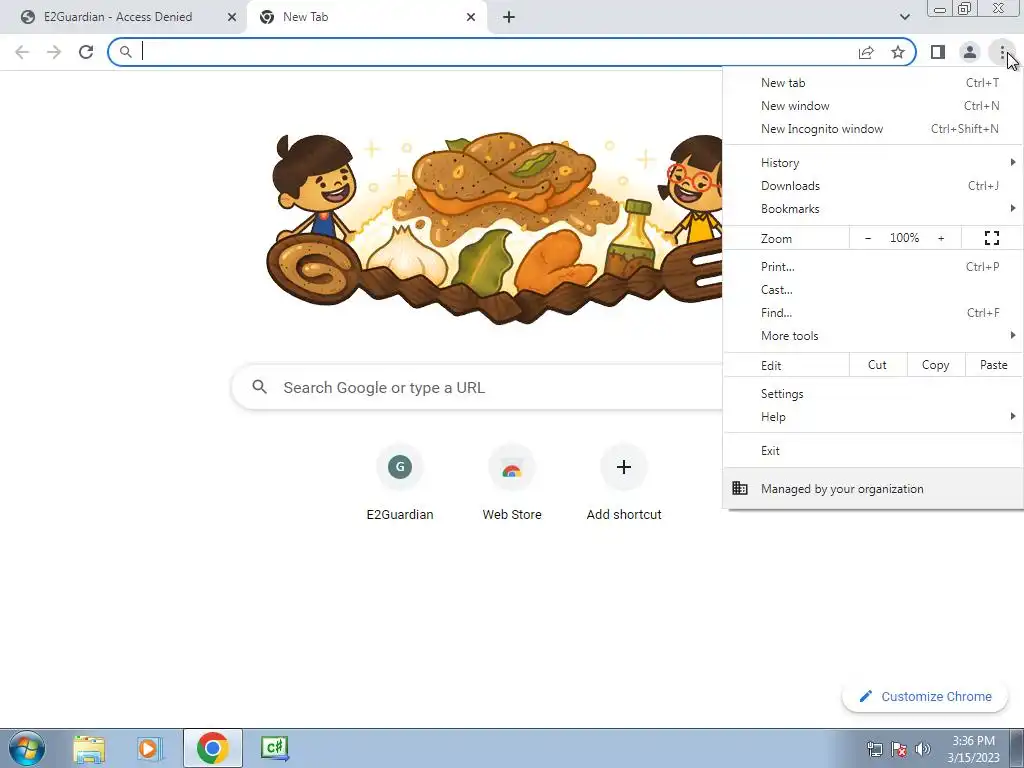Click the back navigation arrow
This screenshot has height=768, width=1024.
[x=22, y=52]
